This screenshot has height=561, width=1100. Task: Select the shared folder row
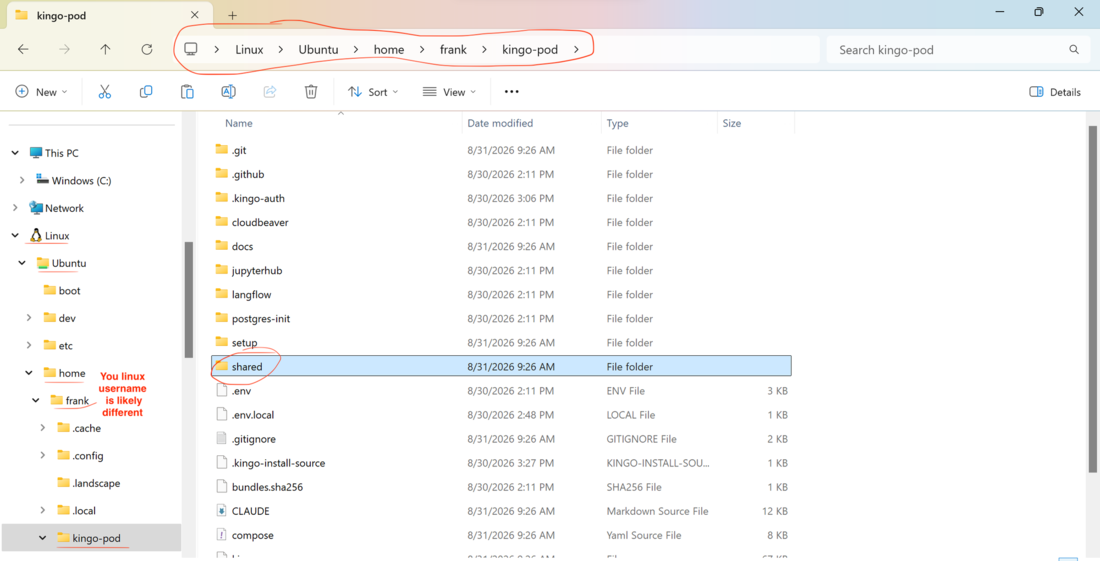point(501,366)
